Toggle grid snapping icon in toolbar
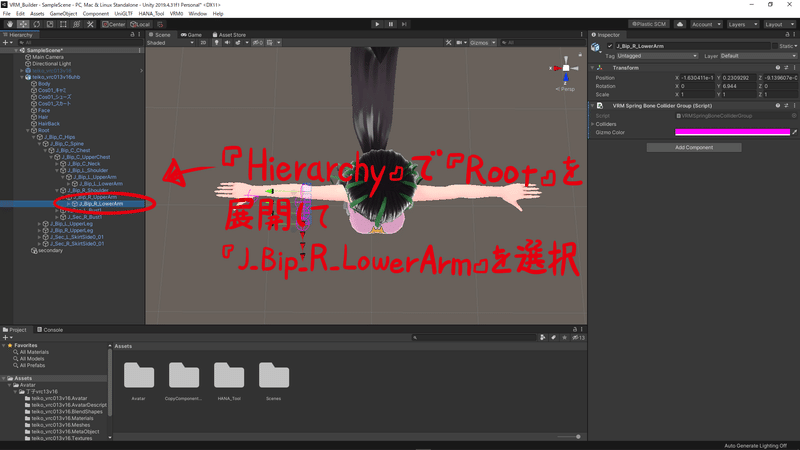This screenshot has width=800, height=450. [160, 24]
